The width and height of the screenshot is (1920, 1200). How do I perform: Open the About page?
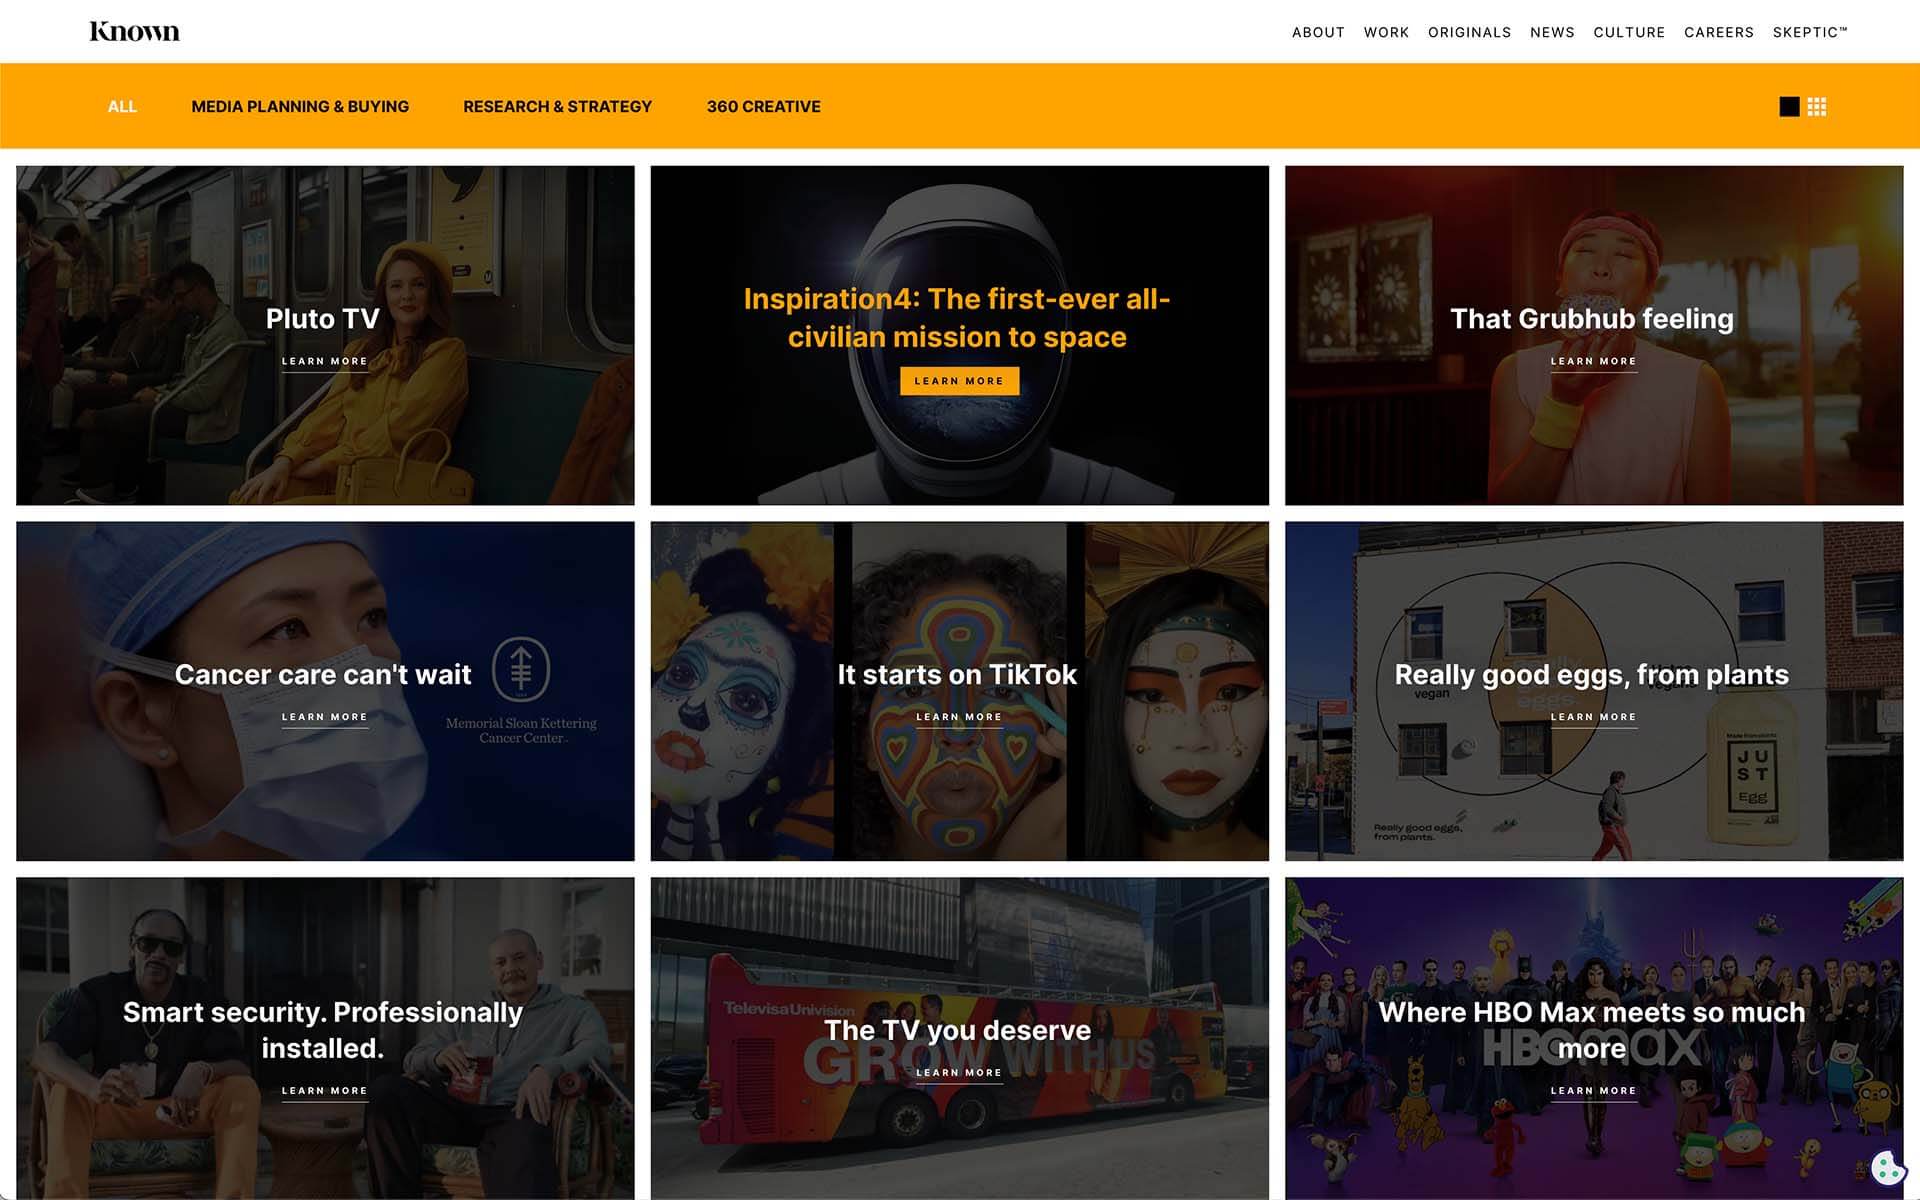[x=1318, y=33]
